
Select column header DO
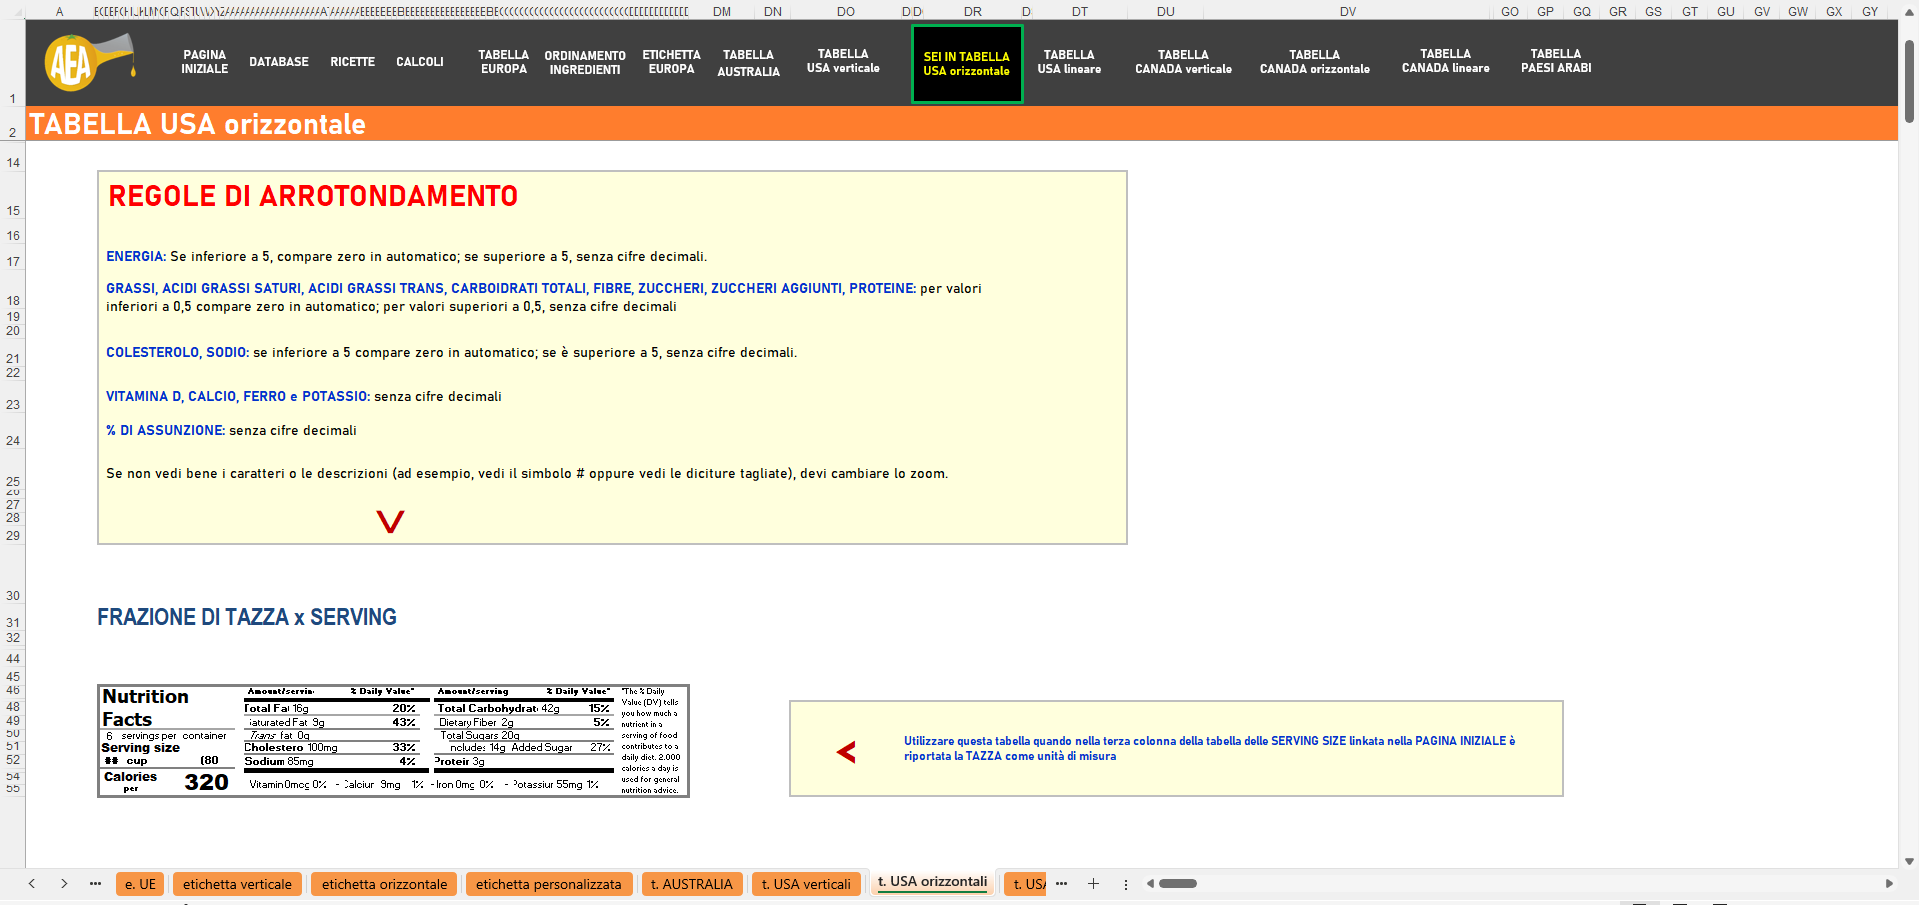click(846, 12)
